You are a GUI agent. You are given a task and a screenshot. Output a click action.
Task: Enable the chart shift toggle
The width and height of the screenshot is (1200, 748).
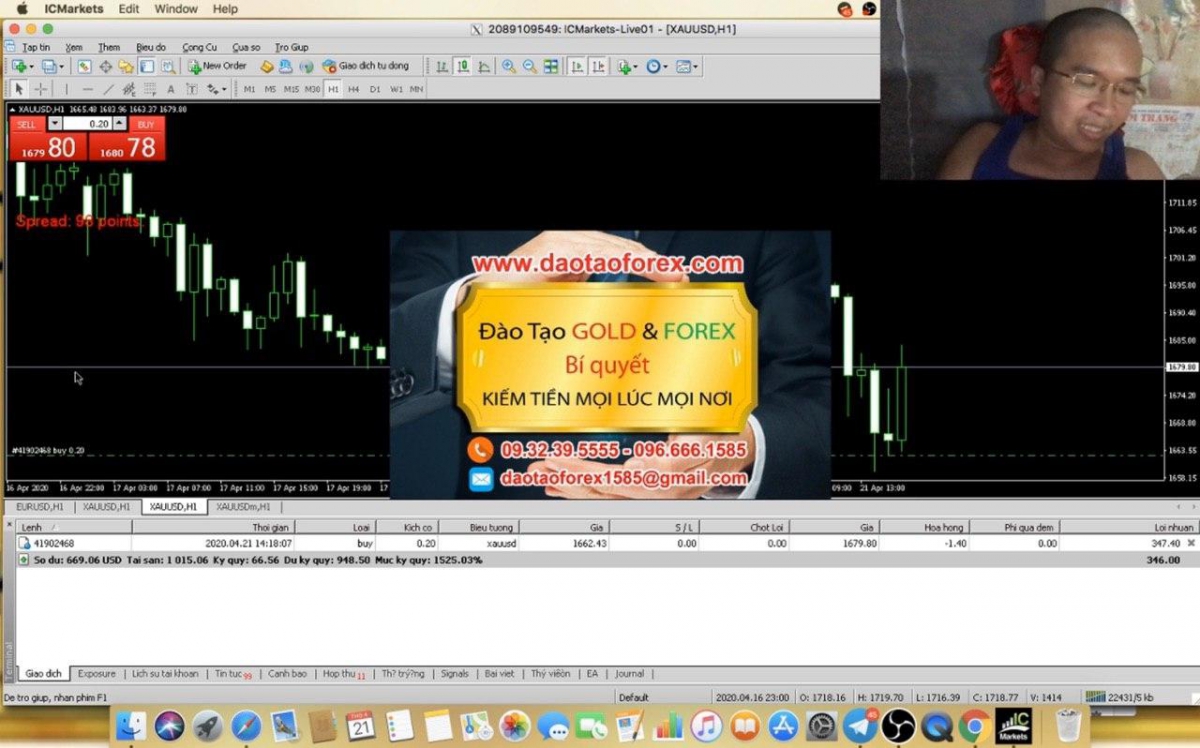598,67
